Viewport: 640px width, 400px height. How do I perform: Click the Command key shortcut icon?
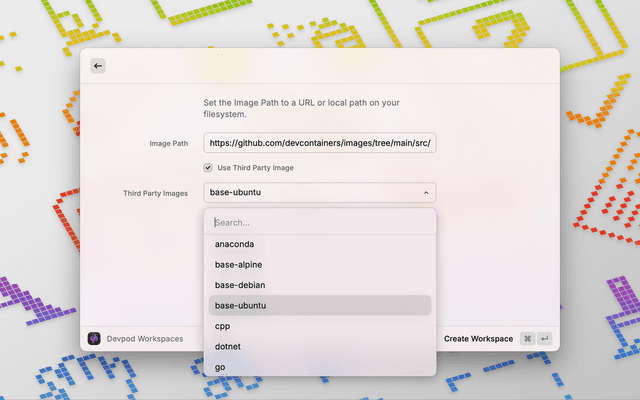527,339
